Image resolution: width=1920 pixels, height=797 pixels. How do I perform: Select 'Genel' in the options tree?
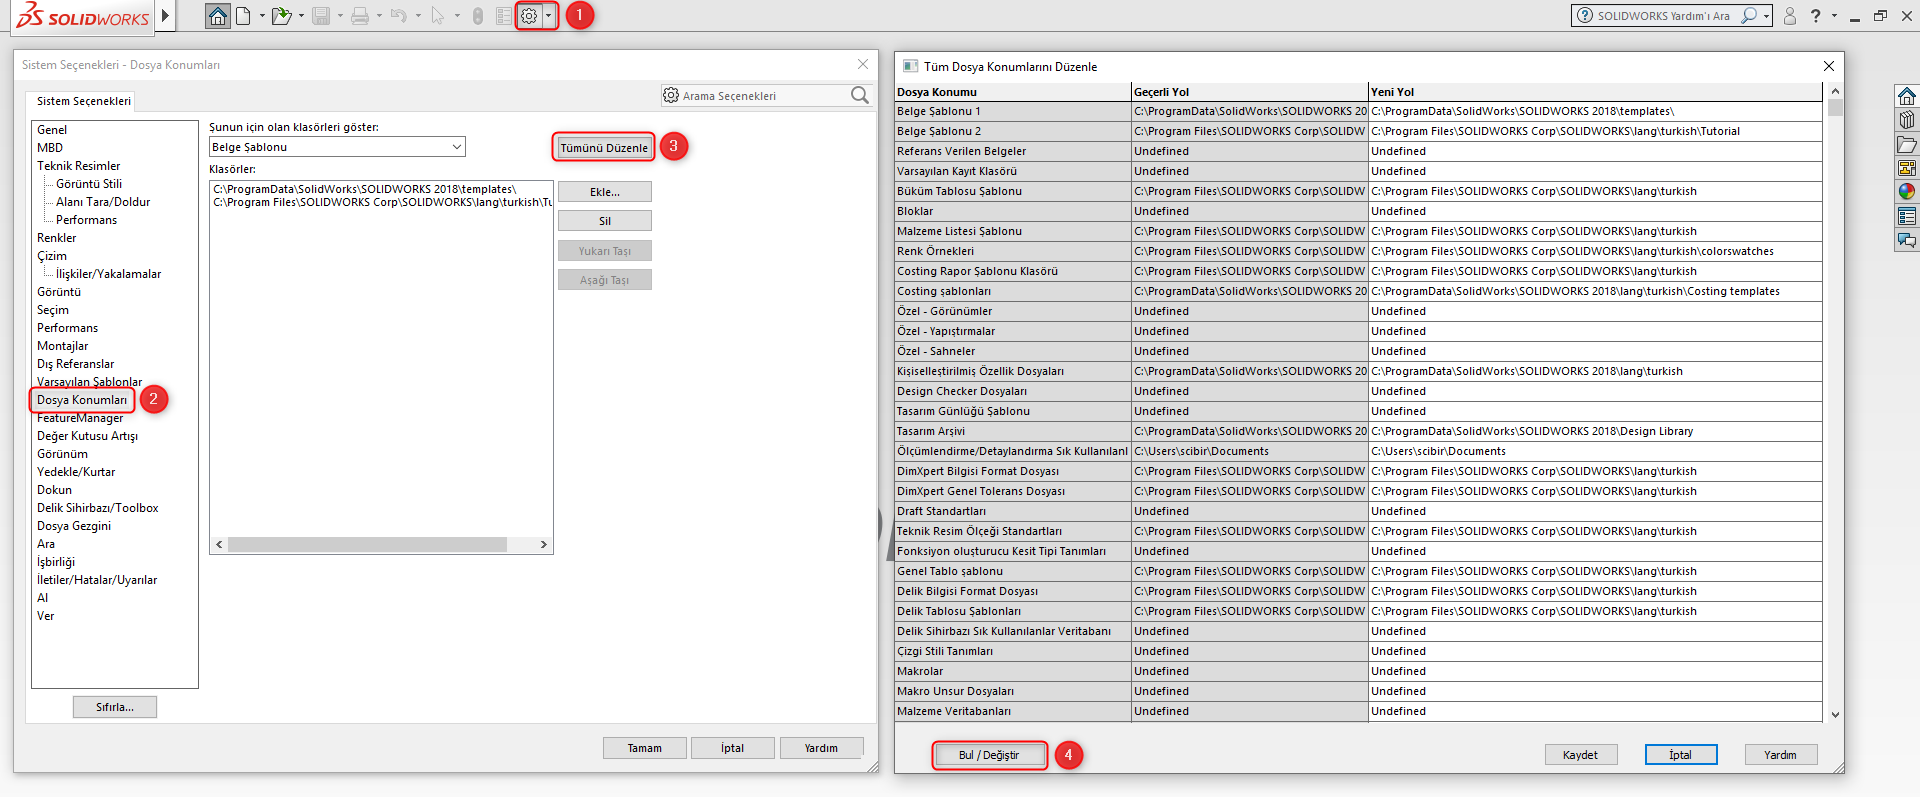(52, 130)
